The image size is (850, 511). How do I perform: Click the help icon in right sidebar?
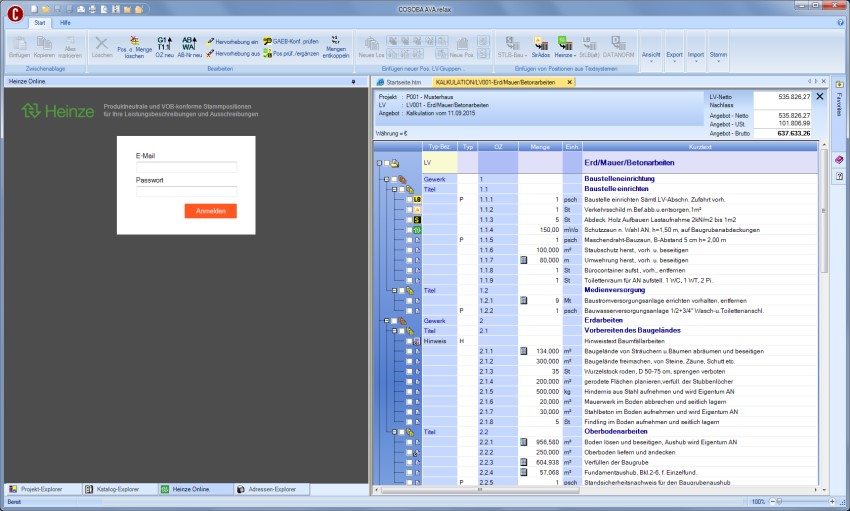tap(839, 177)
